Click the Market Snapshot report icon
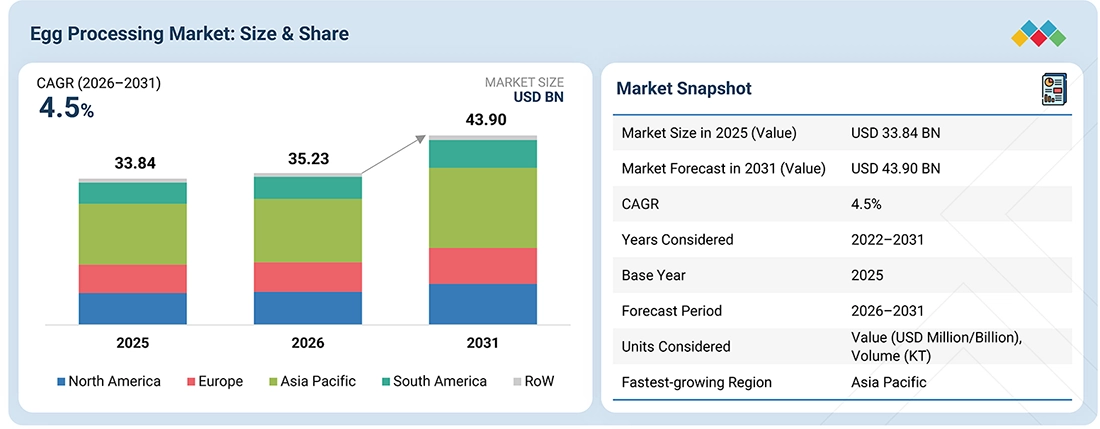Viewport: 1100px width, 429px height. (1054, 90)
